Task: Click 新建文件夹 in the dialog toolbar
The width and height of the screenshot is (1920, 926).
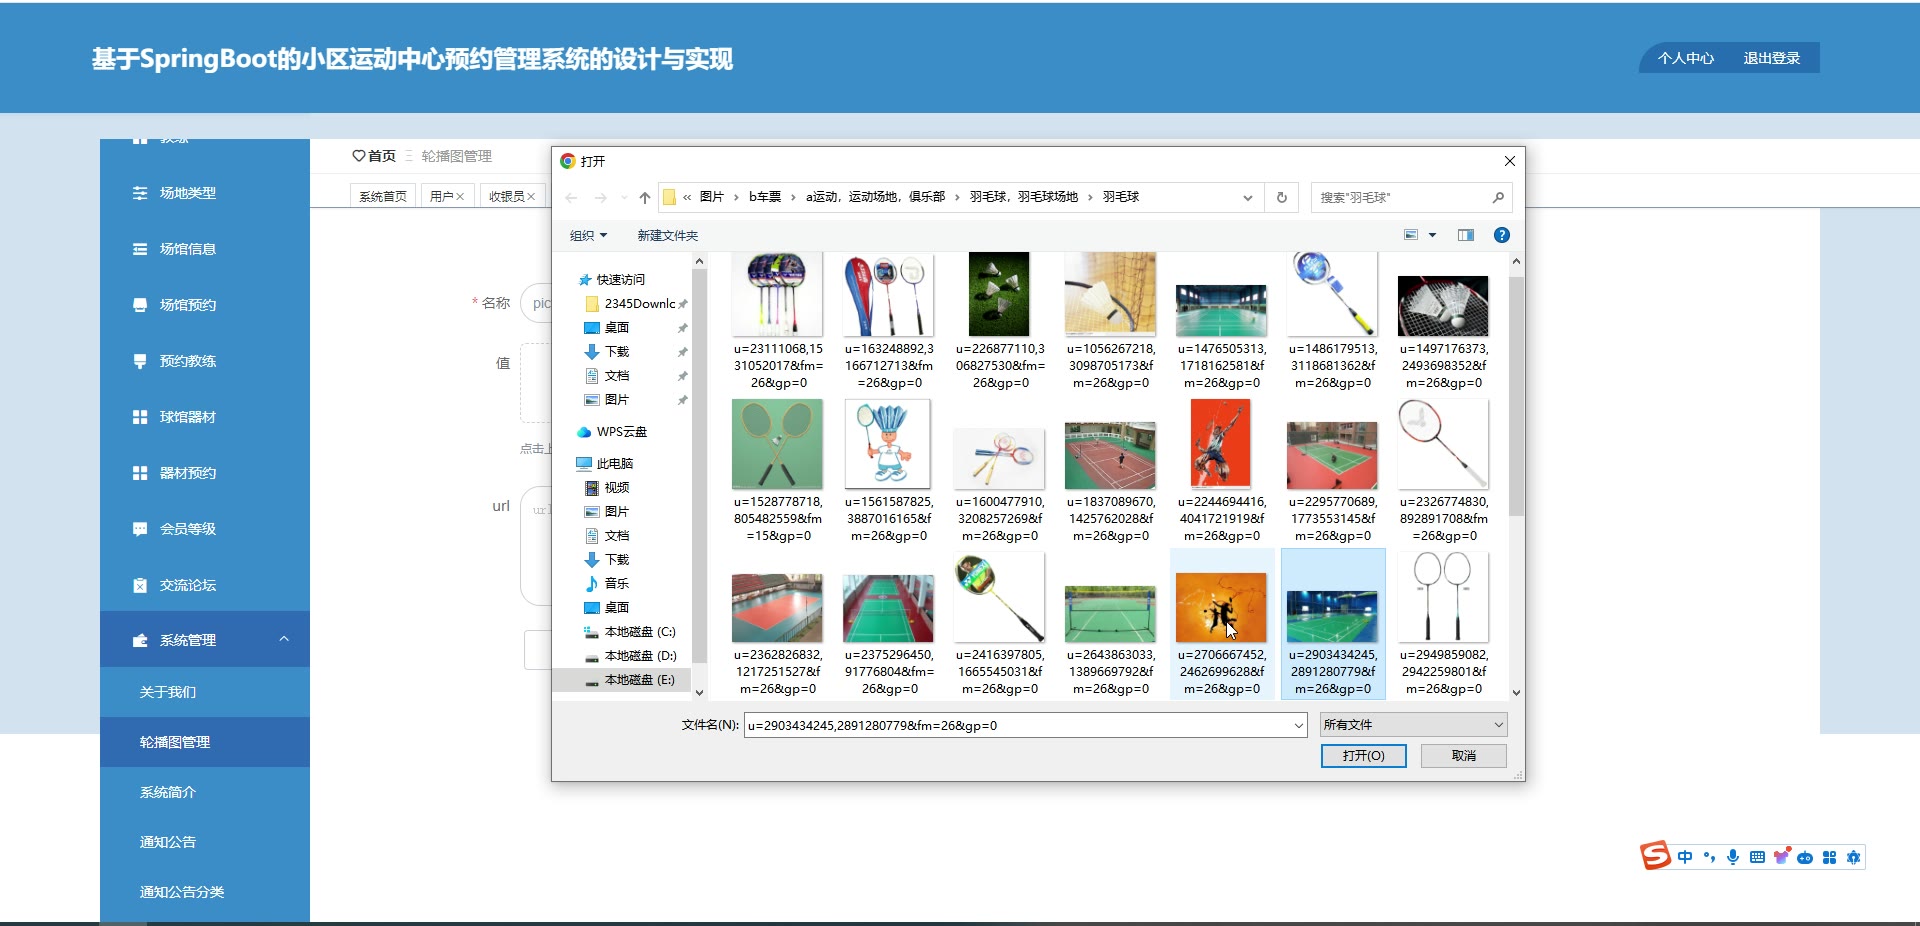Action: 668,236
